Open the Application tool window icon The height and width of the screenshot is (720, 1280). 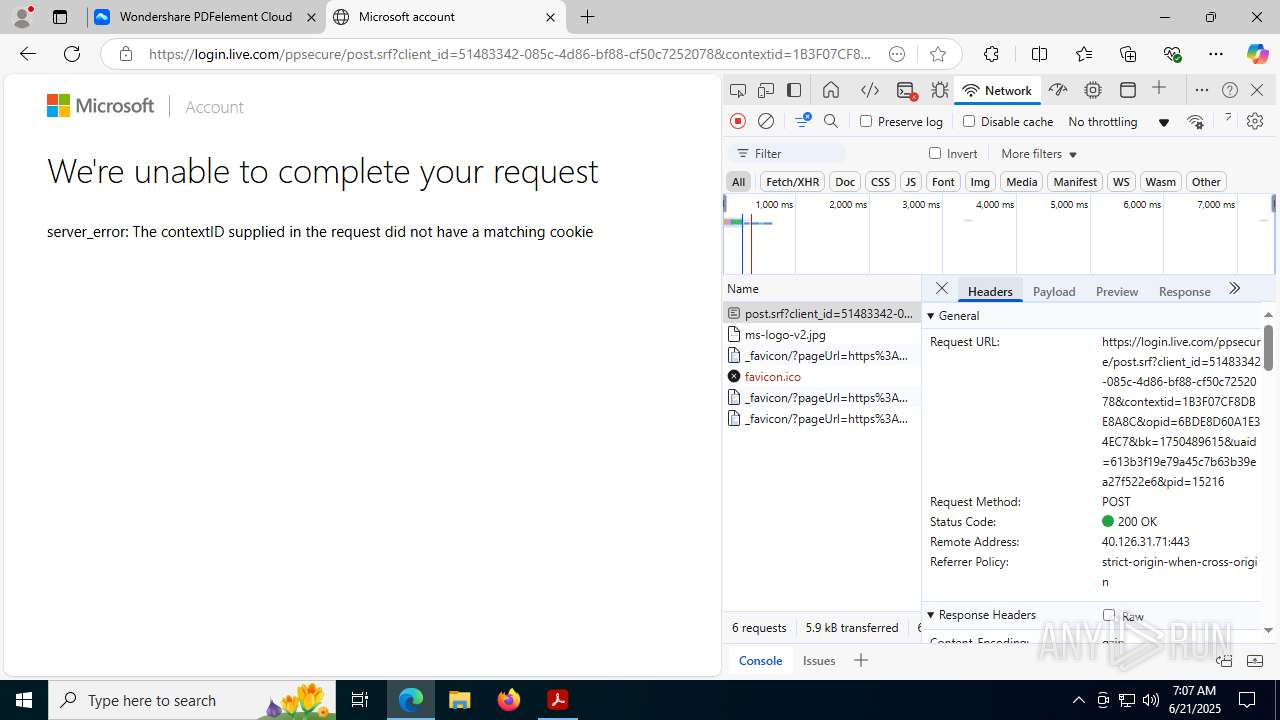click(x=1128, y=90)
